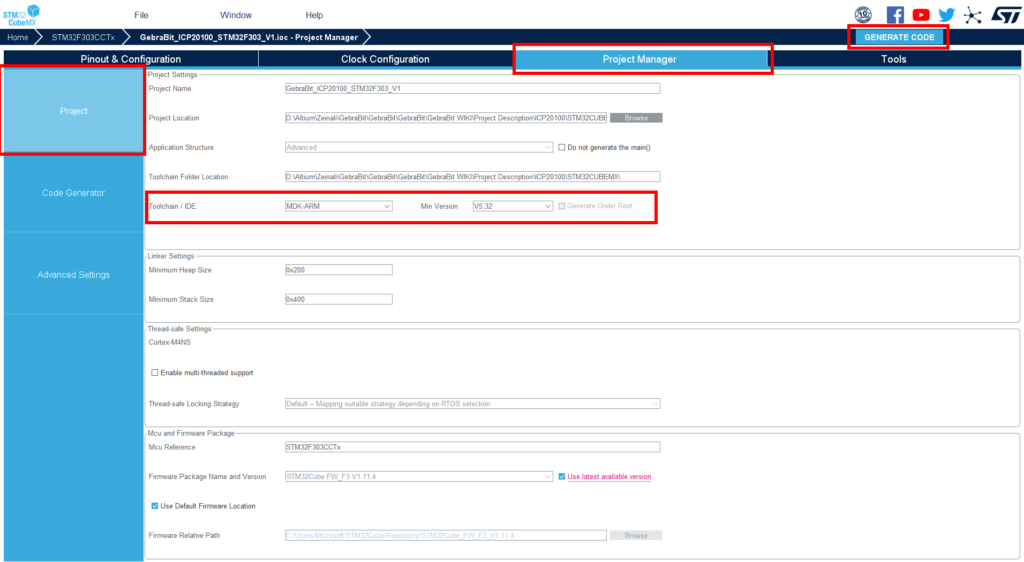Click Browse next to Firmware Relative Path
Viewport: 1024px width, 562px height.
635,535
